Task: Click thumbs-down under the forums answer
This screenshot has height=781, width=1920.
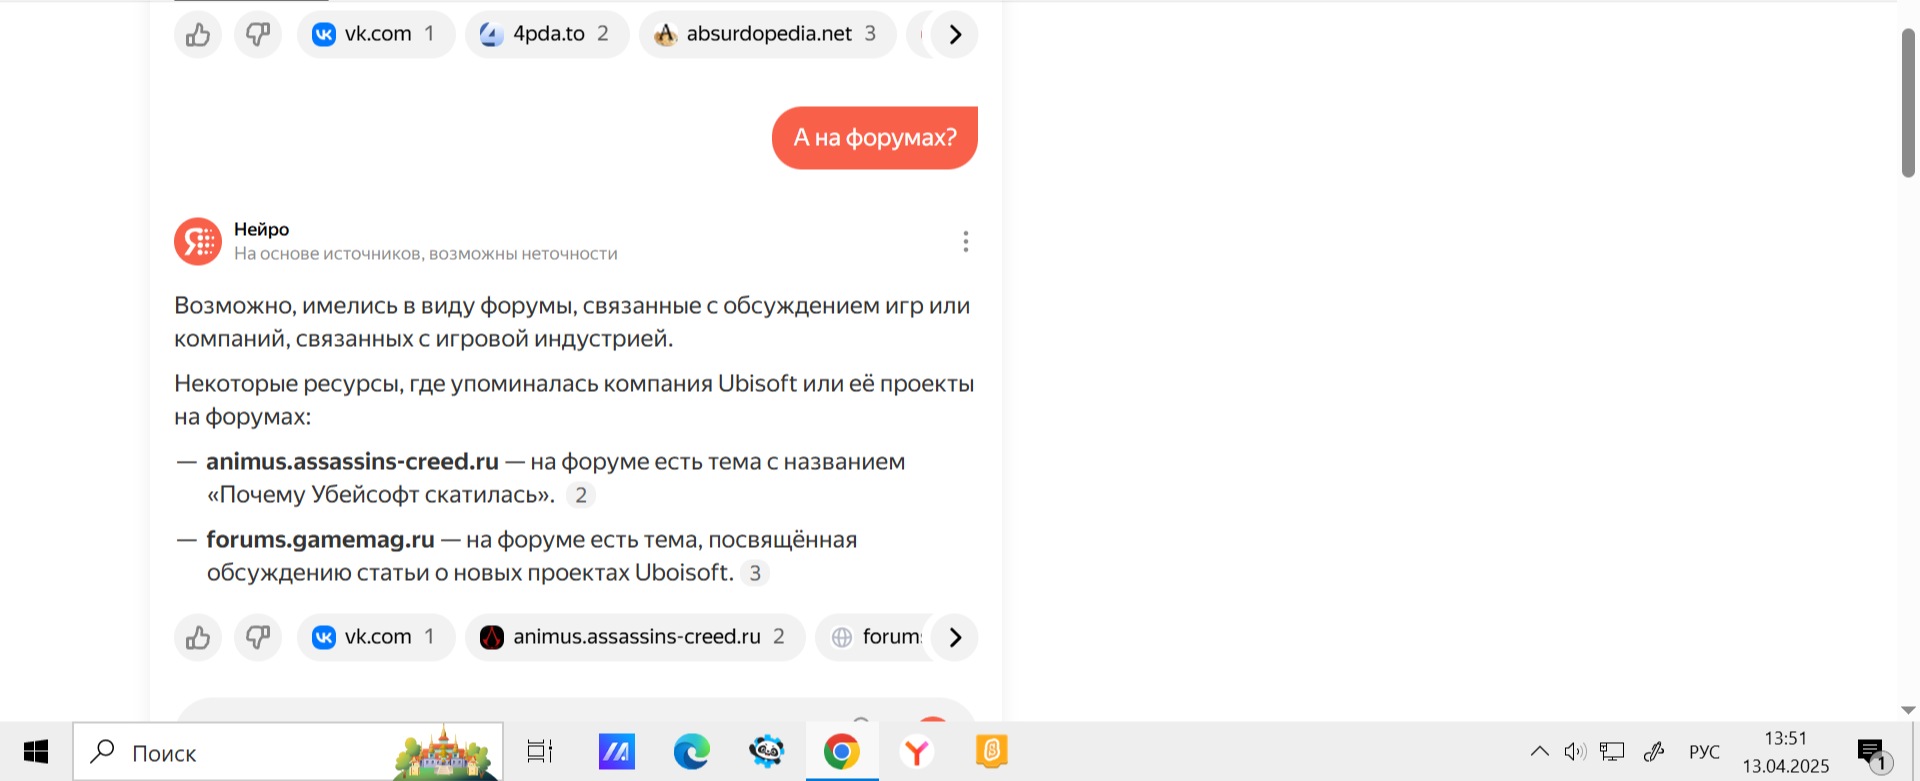Action: pyautogui.click(x=258, y=637)
